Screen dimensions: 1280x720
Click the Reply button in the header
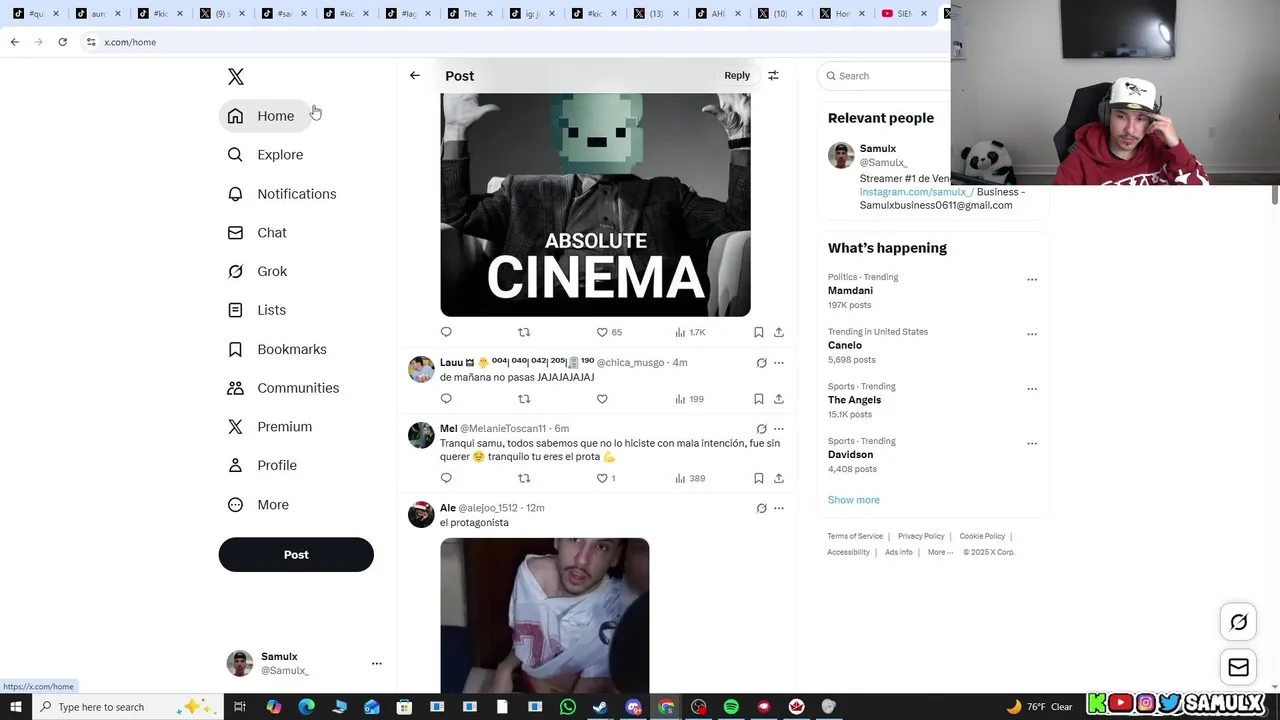click(737, 75)
